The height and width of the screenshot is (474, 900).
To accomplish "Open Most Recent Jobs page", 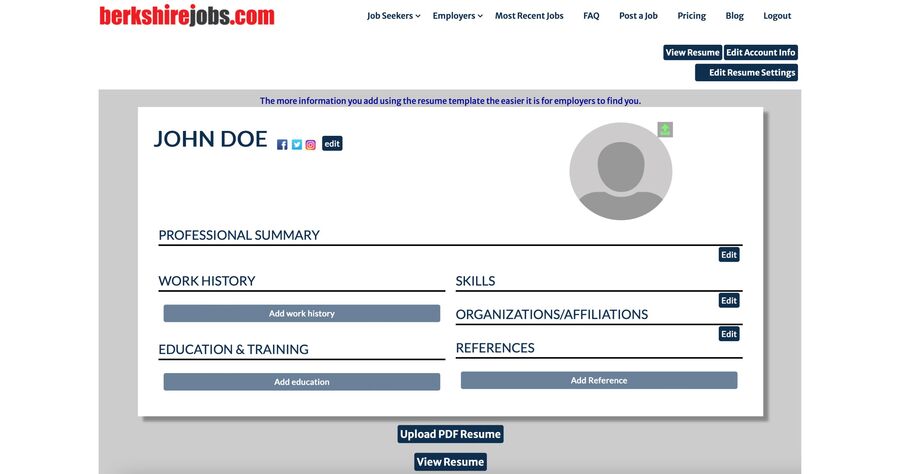I will (529, 16).
